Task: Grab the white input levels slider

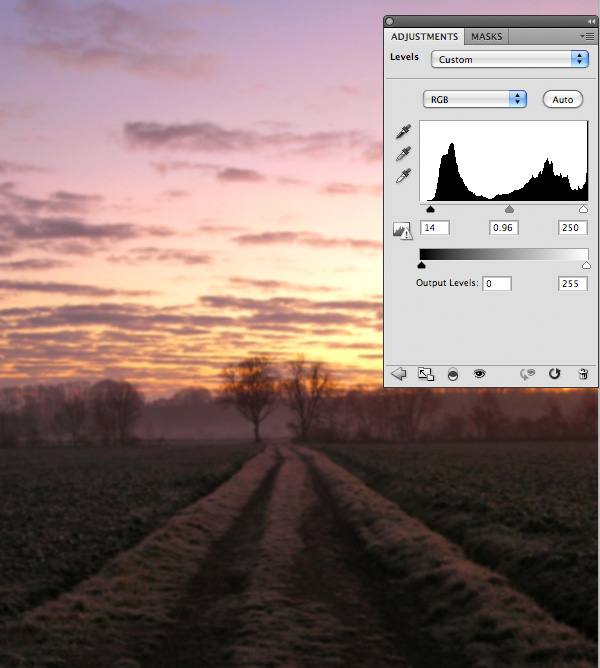Action: click(583, 209)
